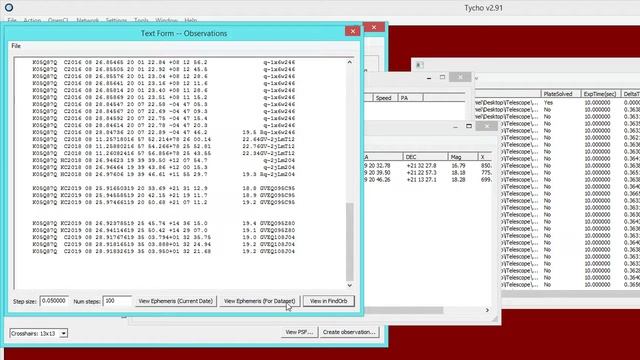Open the Crosshairs 13x13 dropdown
The width and height of the screenshot is (640, 360).
[63, 333]
